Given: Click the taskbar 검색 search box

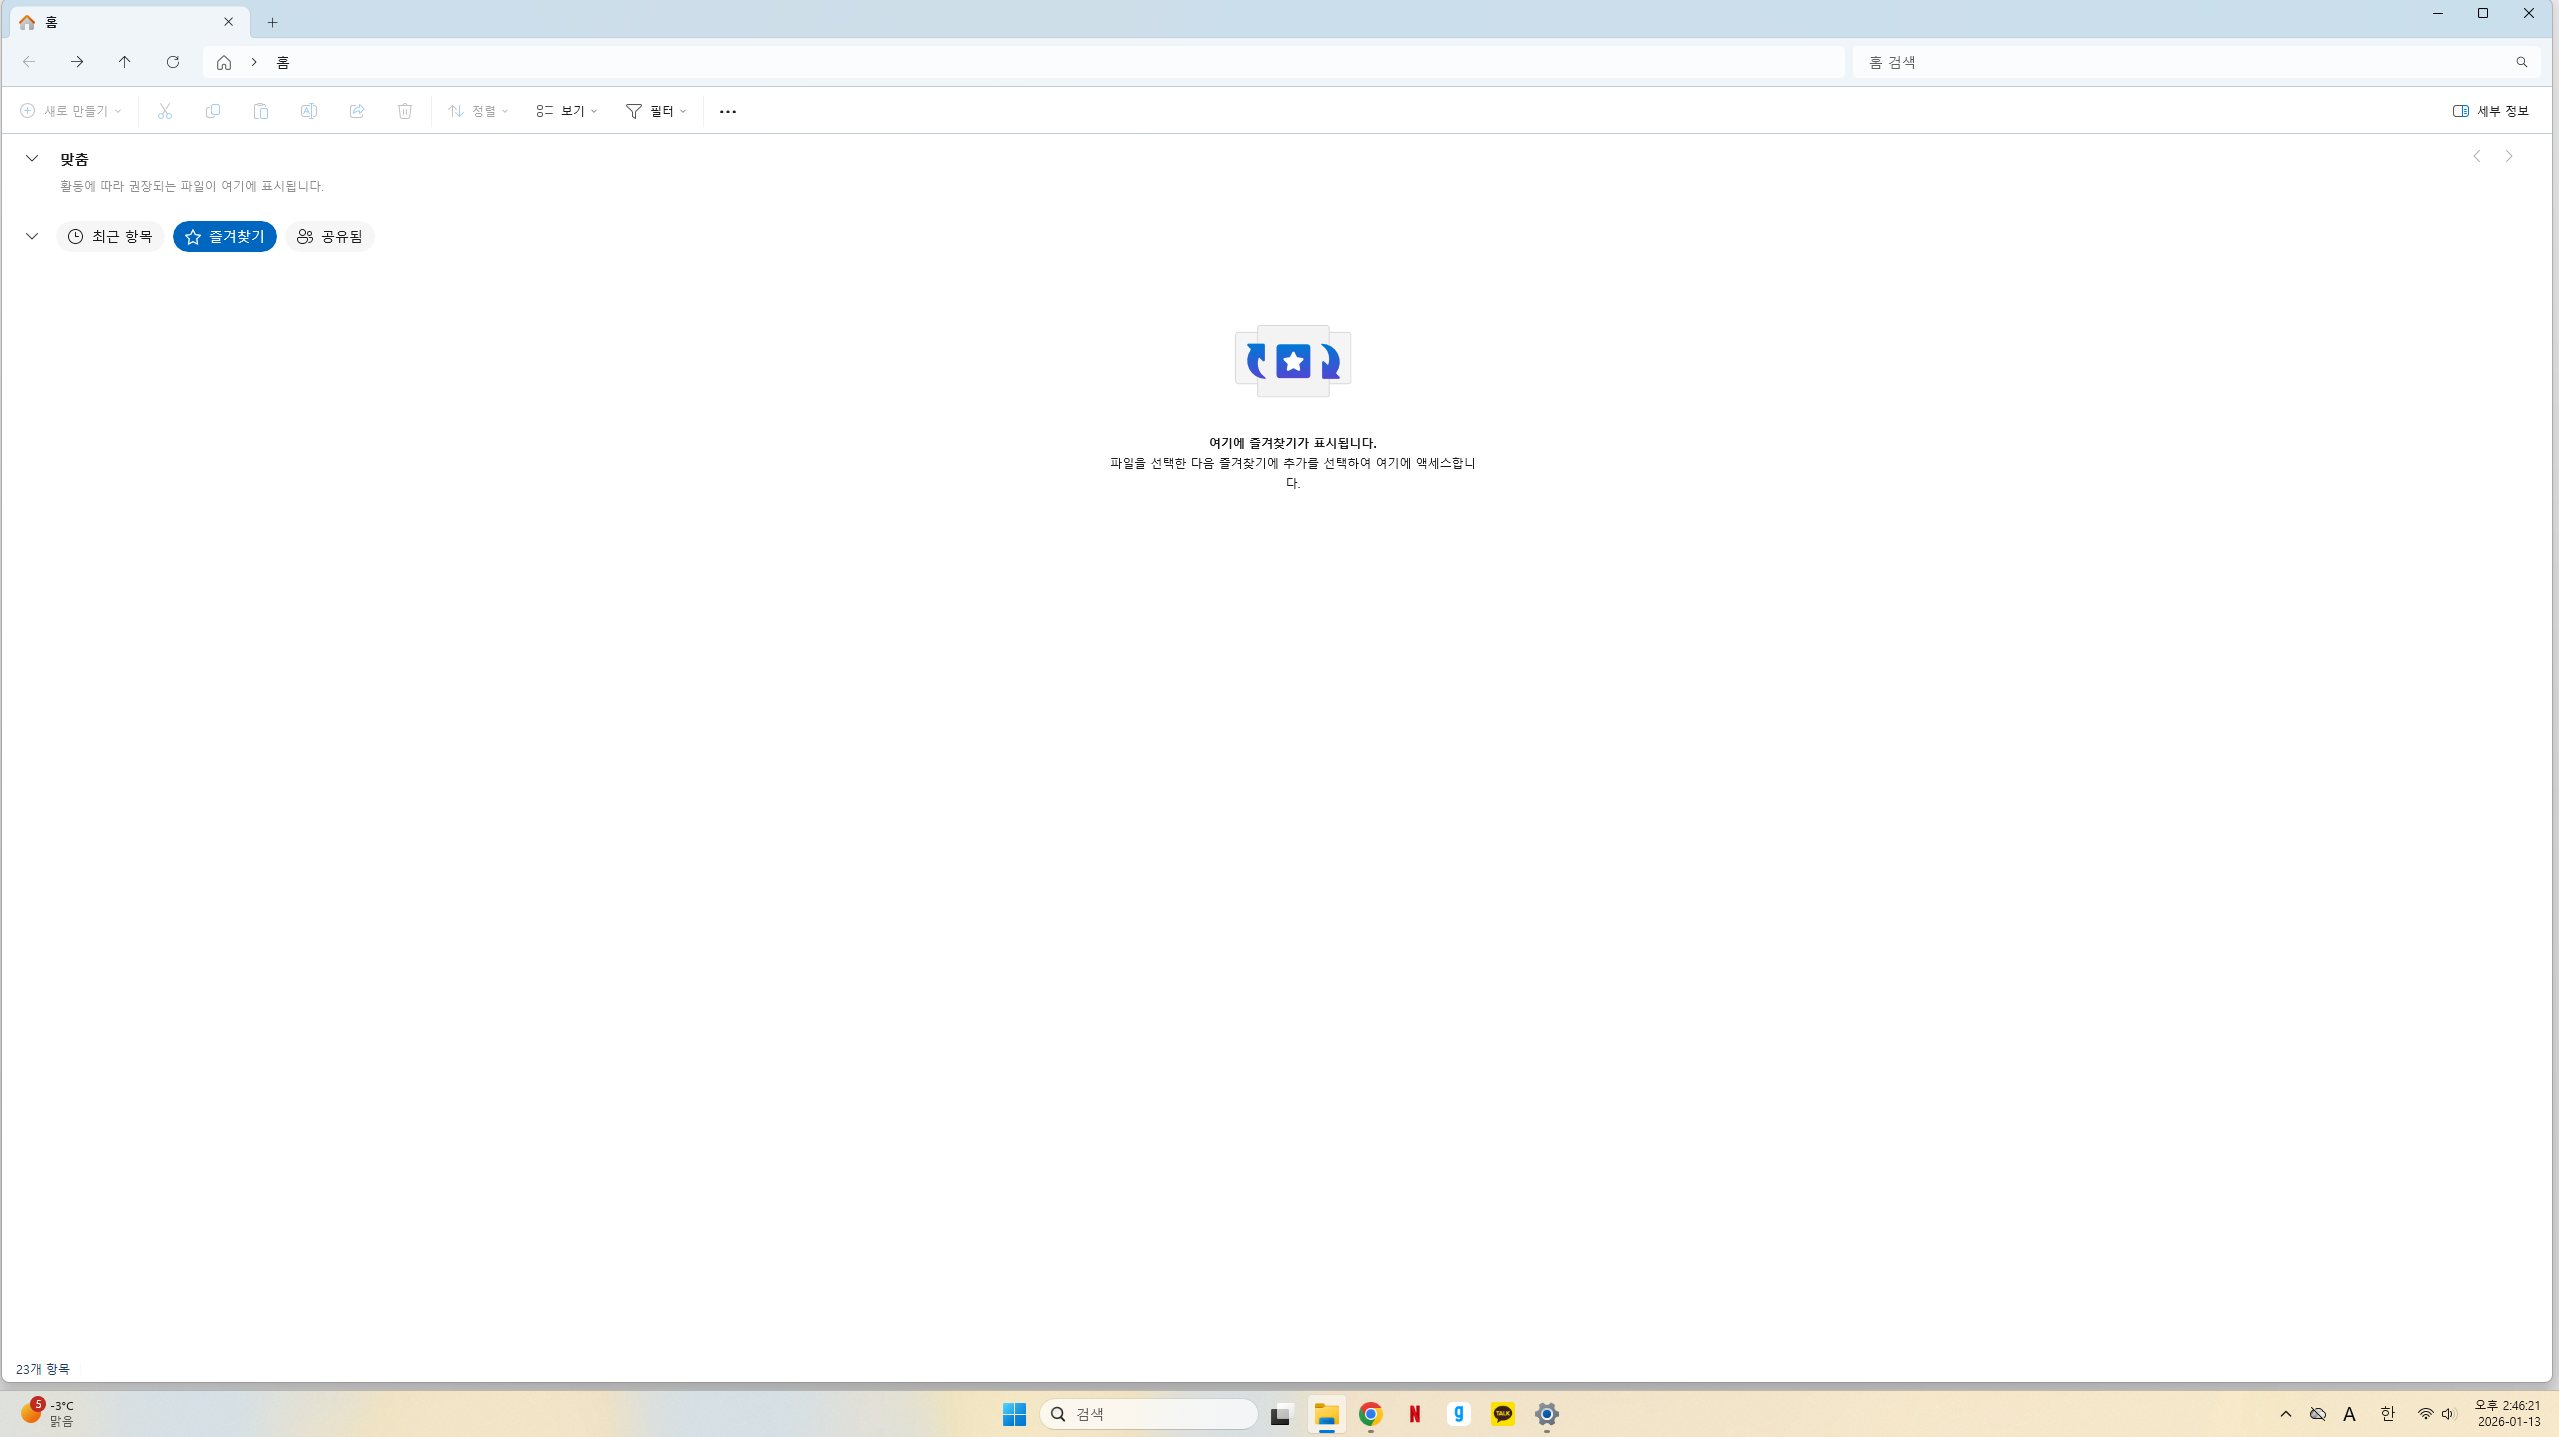Looking at the screenshot, I should pos(1149,1414).
